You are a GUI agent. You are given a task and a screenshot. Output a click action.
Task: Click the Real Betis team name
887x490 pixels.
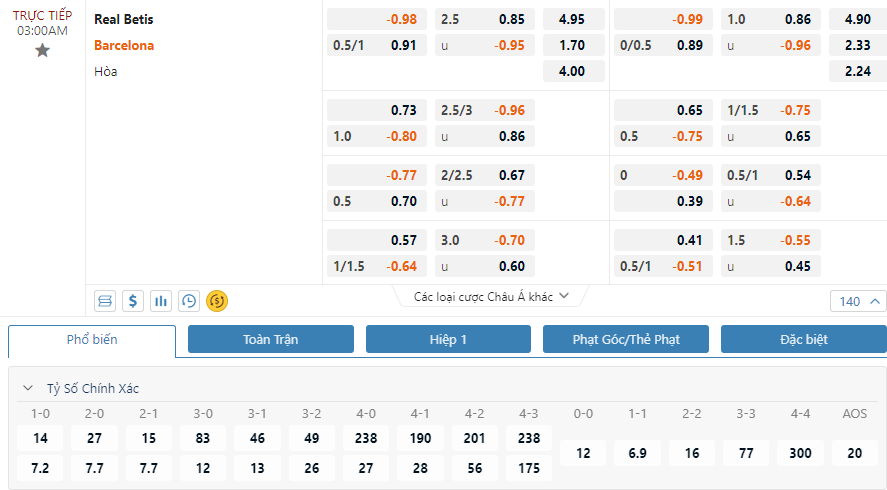pos(124,19)
